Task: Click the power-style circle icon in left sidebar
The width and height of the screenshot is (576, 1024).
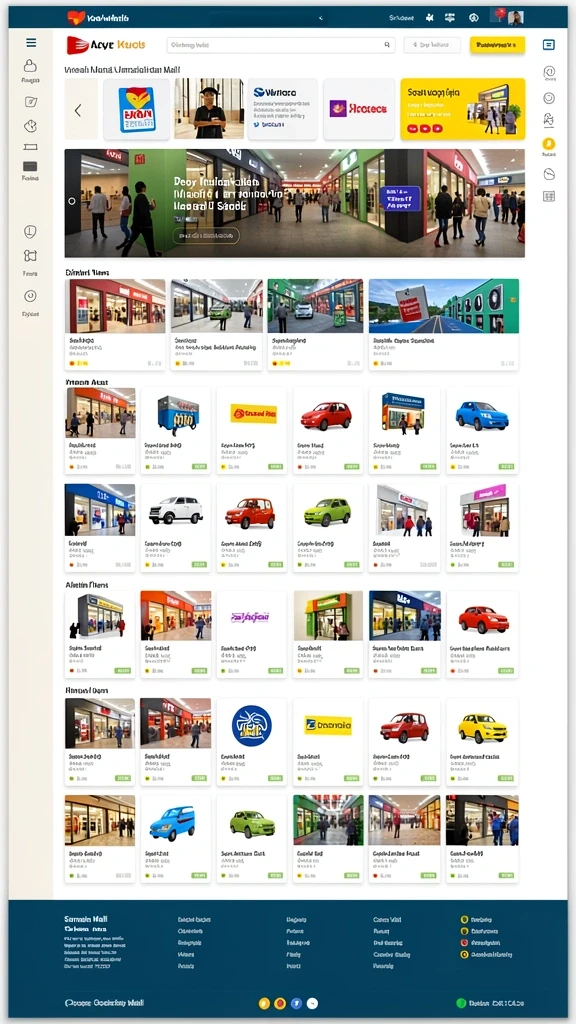Action: click(x=30, y=296)
